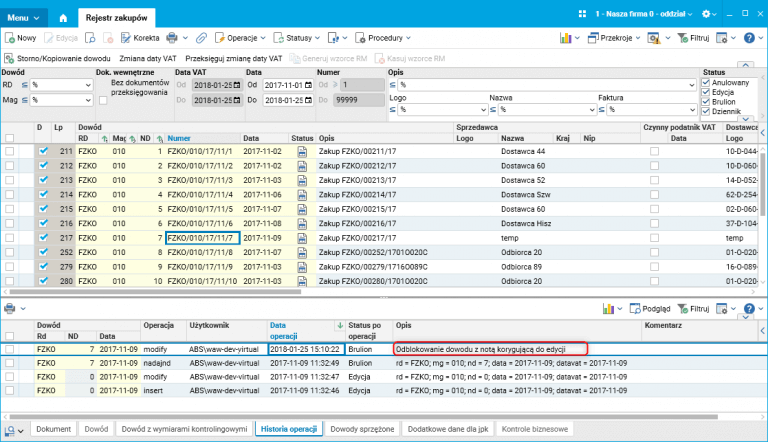Open the Menu dropdown
Image resolution: width=768 pixels, height=442 pixels.
(x=24, y=17)
